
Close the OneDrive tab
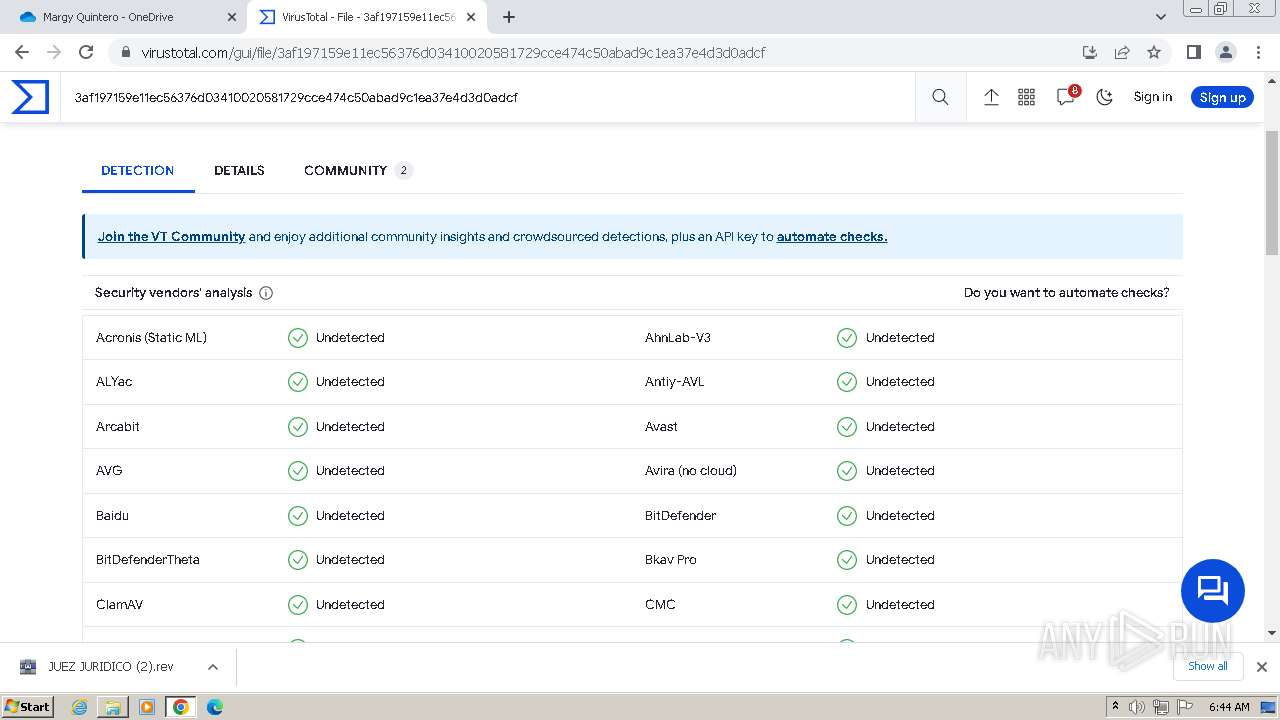click(231, 17)
